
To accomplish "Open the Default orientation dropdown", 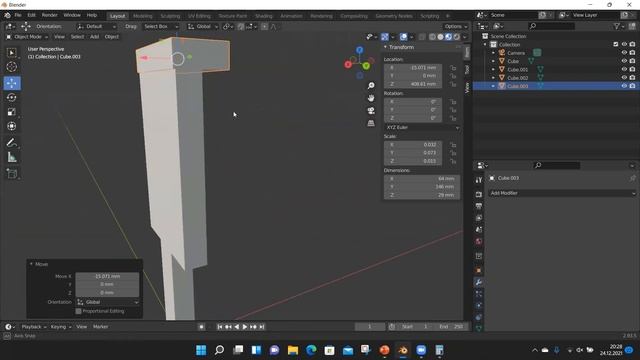I will tap(97, 27).
